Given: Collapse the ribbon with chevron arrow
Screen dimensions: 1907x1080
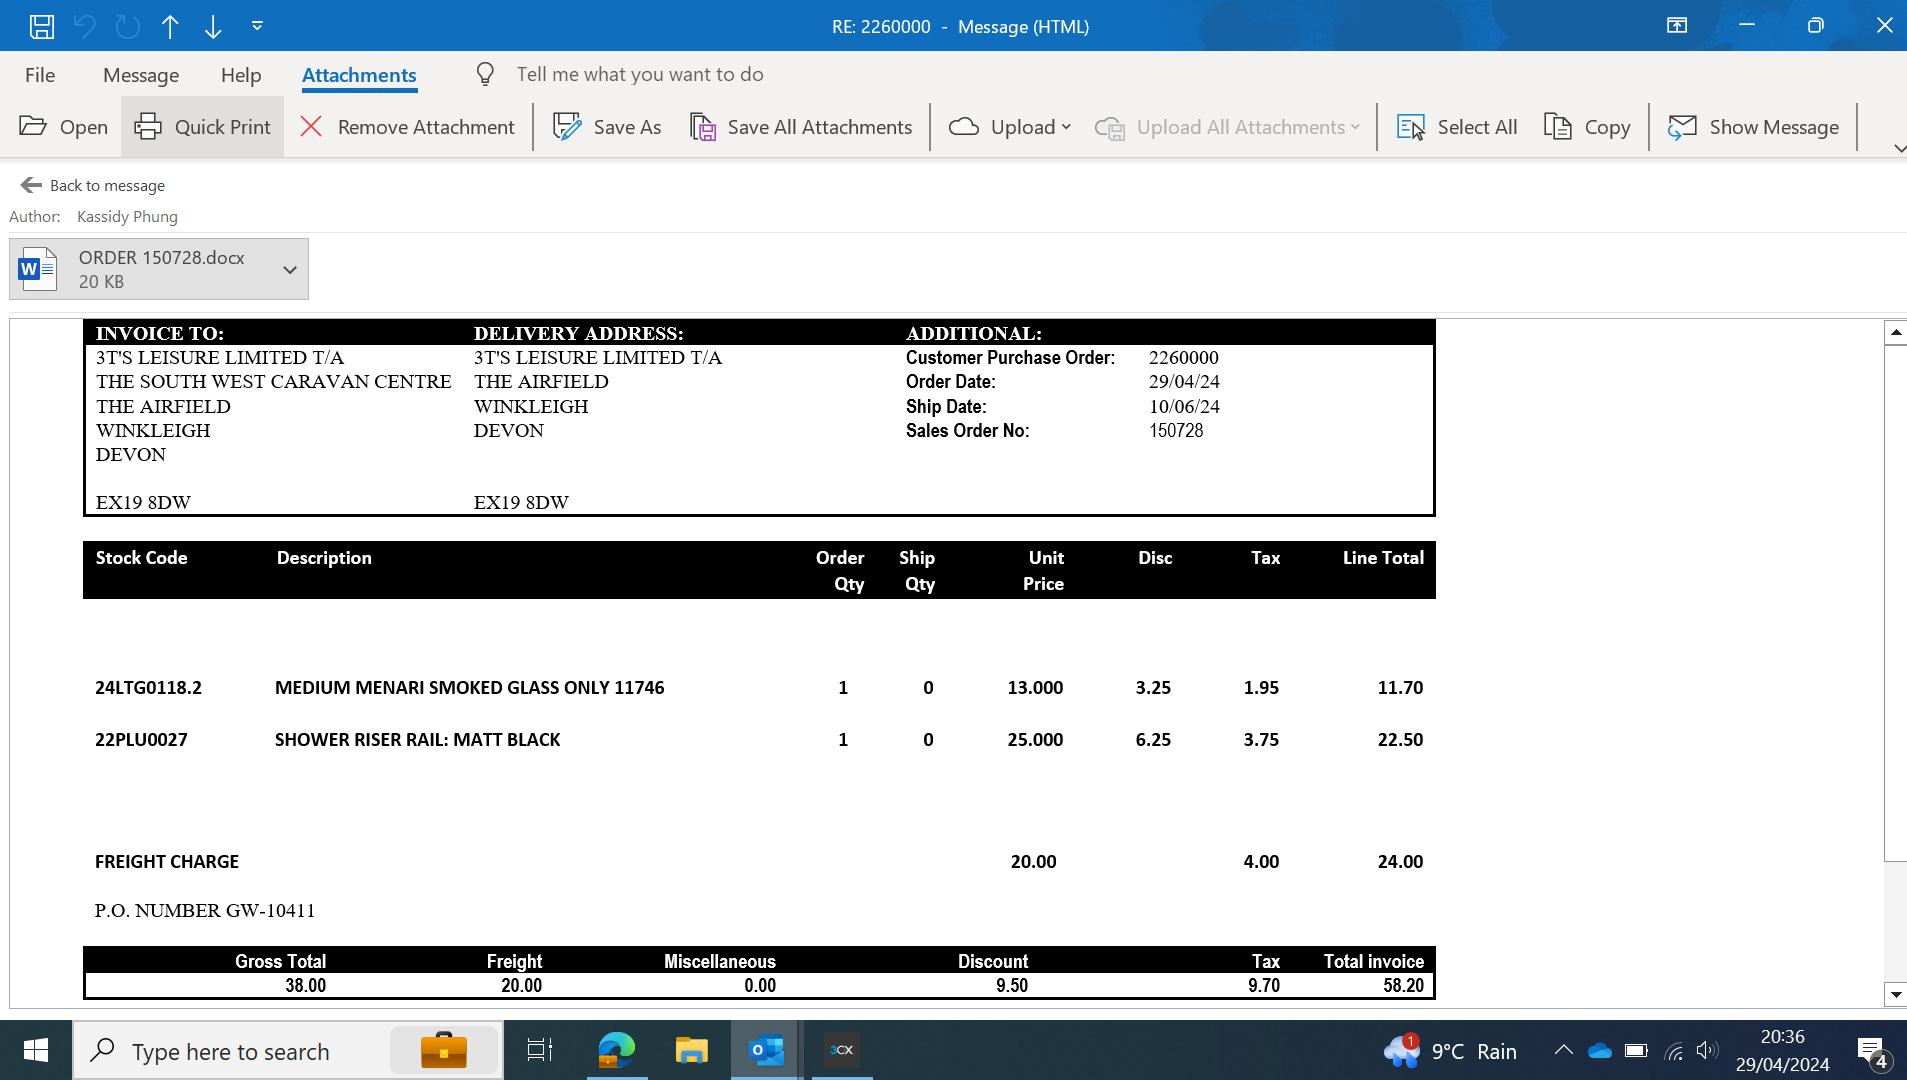Looking at the screenshot, I should coord(1899,148).
